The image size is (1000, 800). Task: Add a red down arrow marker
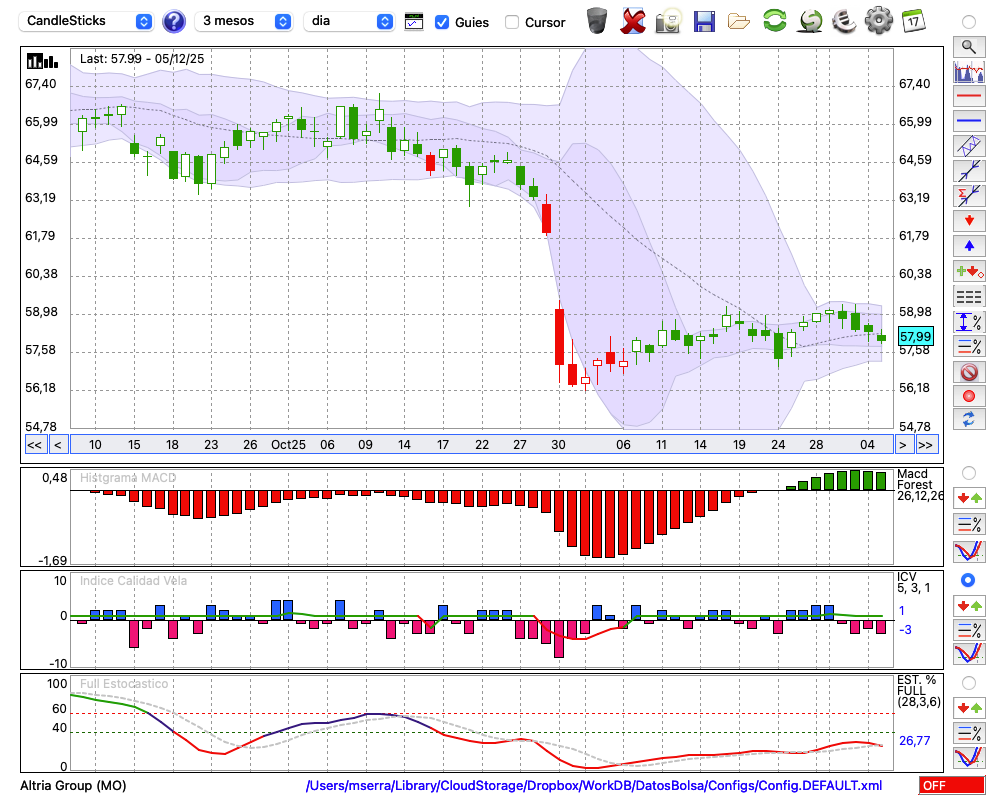969,221
